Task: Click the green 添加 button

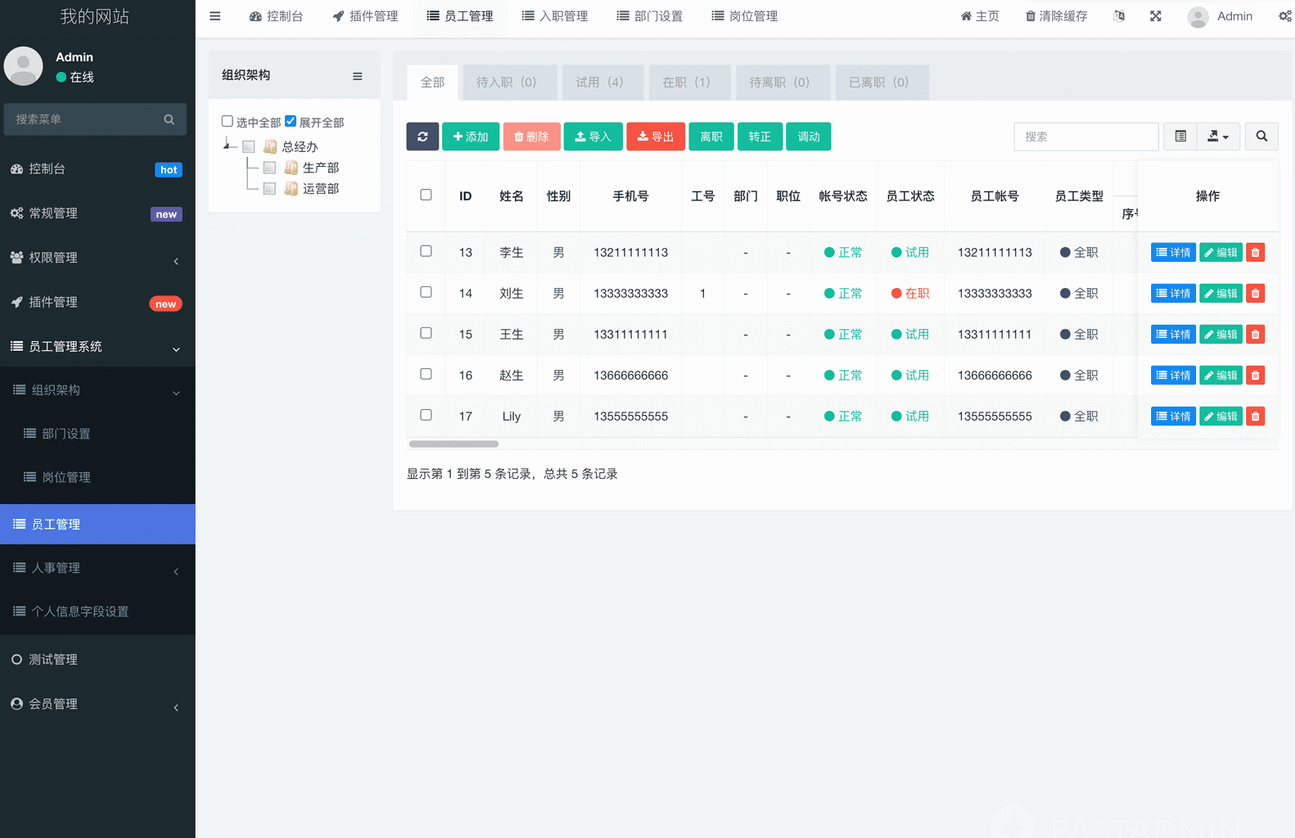Action: (x=470, y=137)
